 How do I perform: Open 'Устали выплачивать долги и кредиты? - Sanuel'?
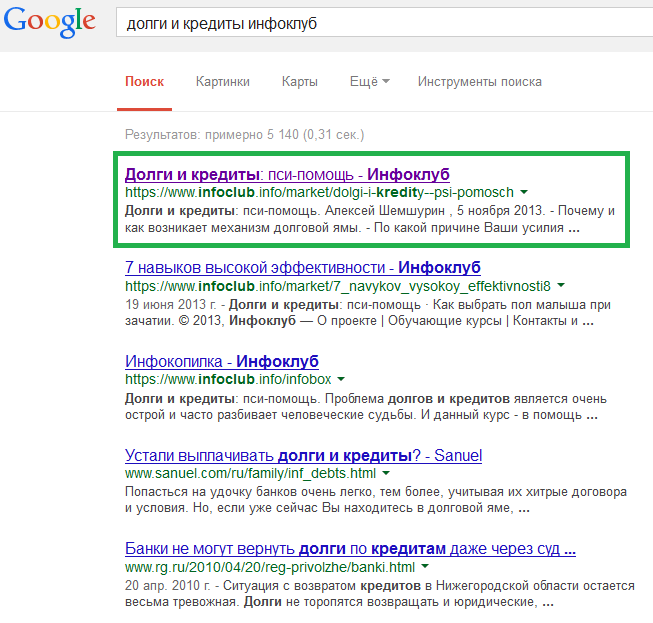(x=304, y=456)
